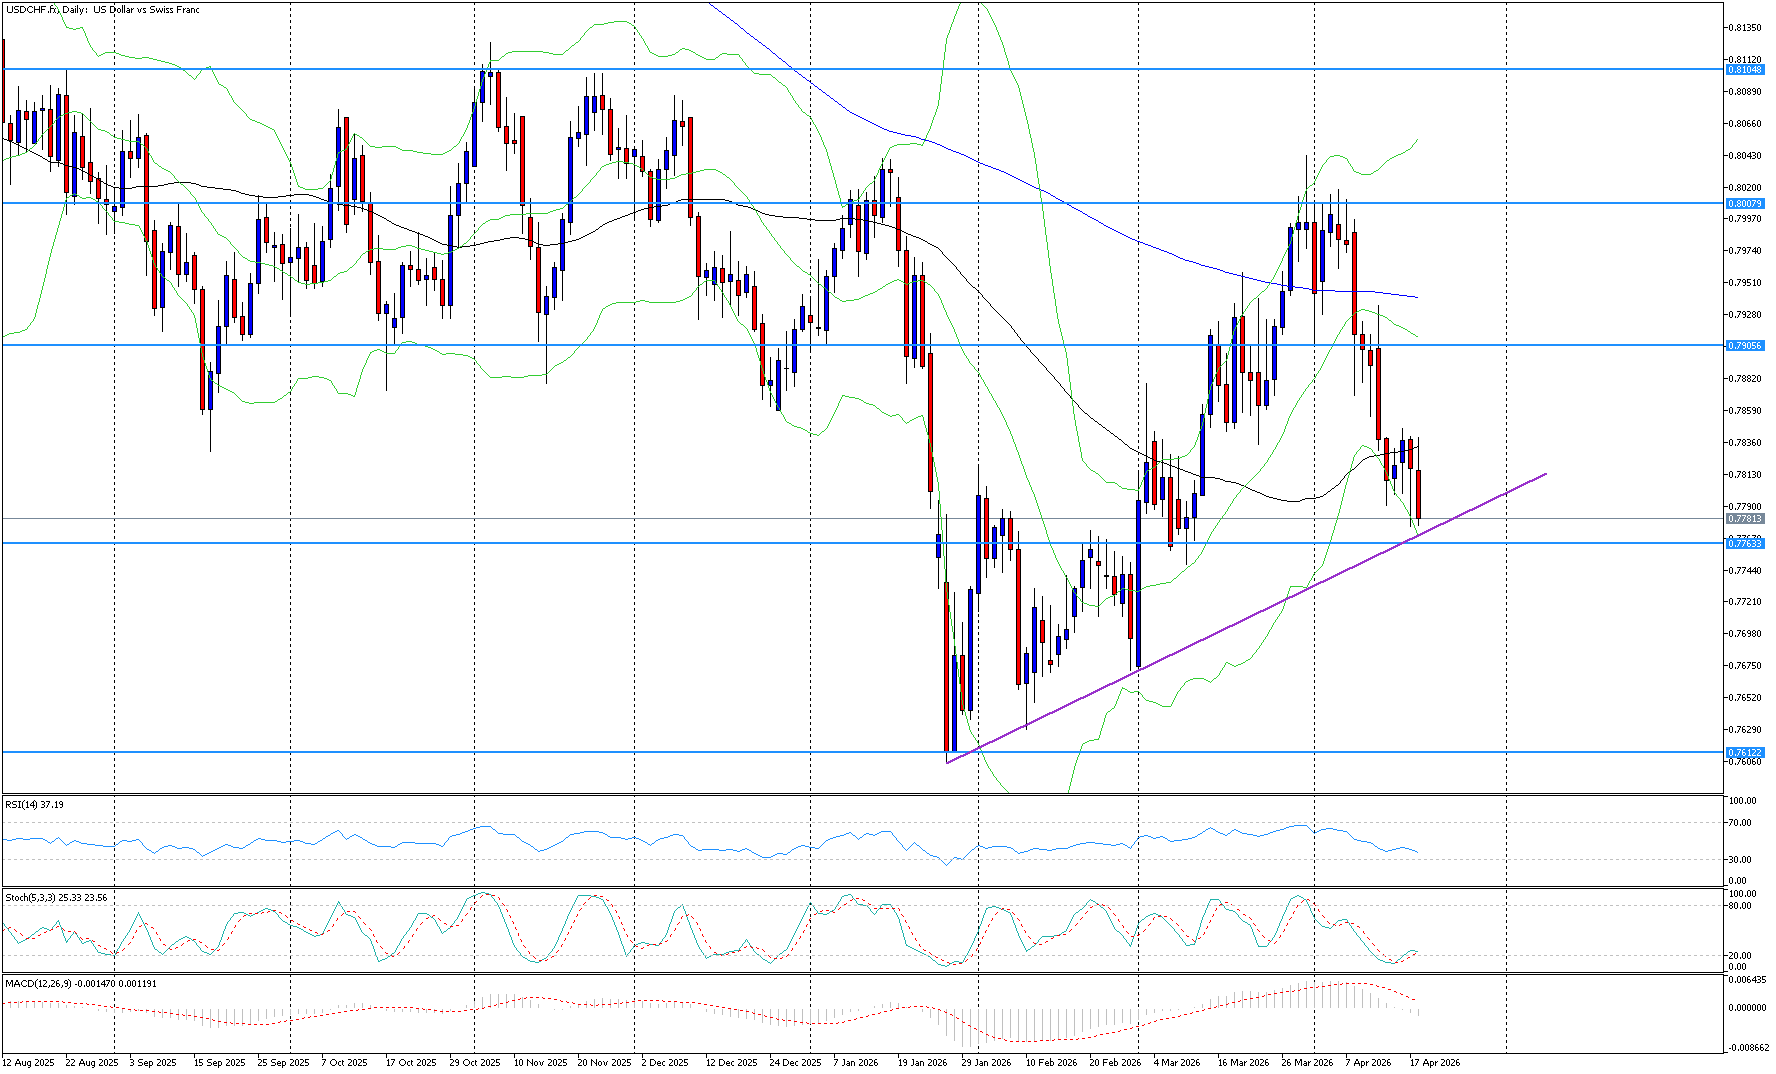Click the RSI 70.00 scale value
Image resolution: width=1776 pixels, height=1074 pixels.
coord(1741,823)
